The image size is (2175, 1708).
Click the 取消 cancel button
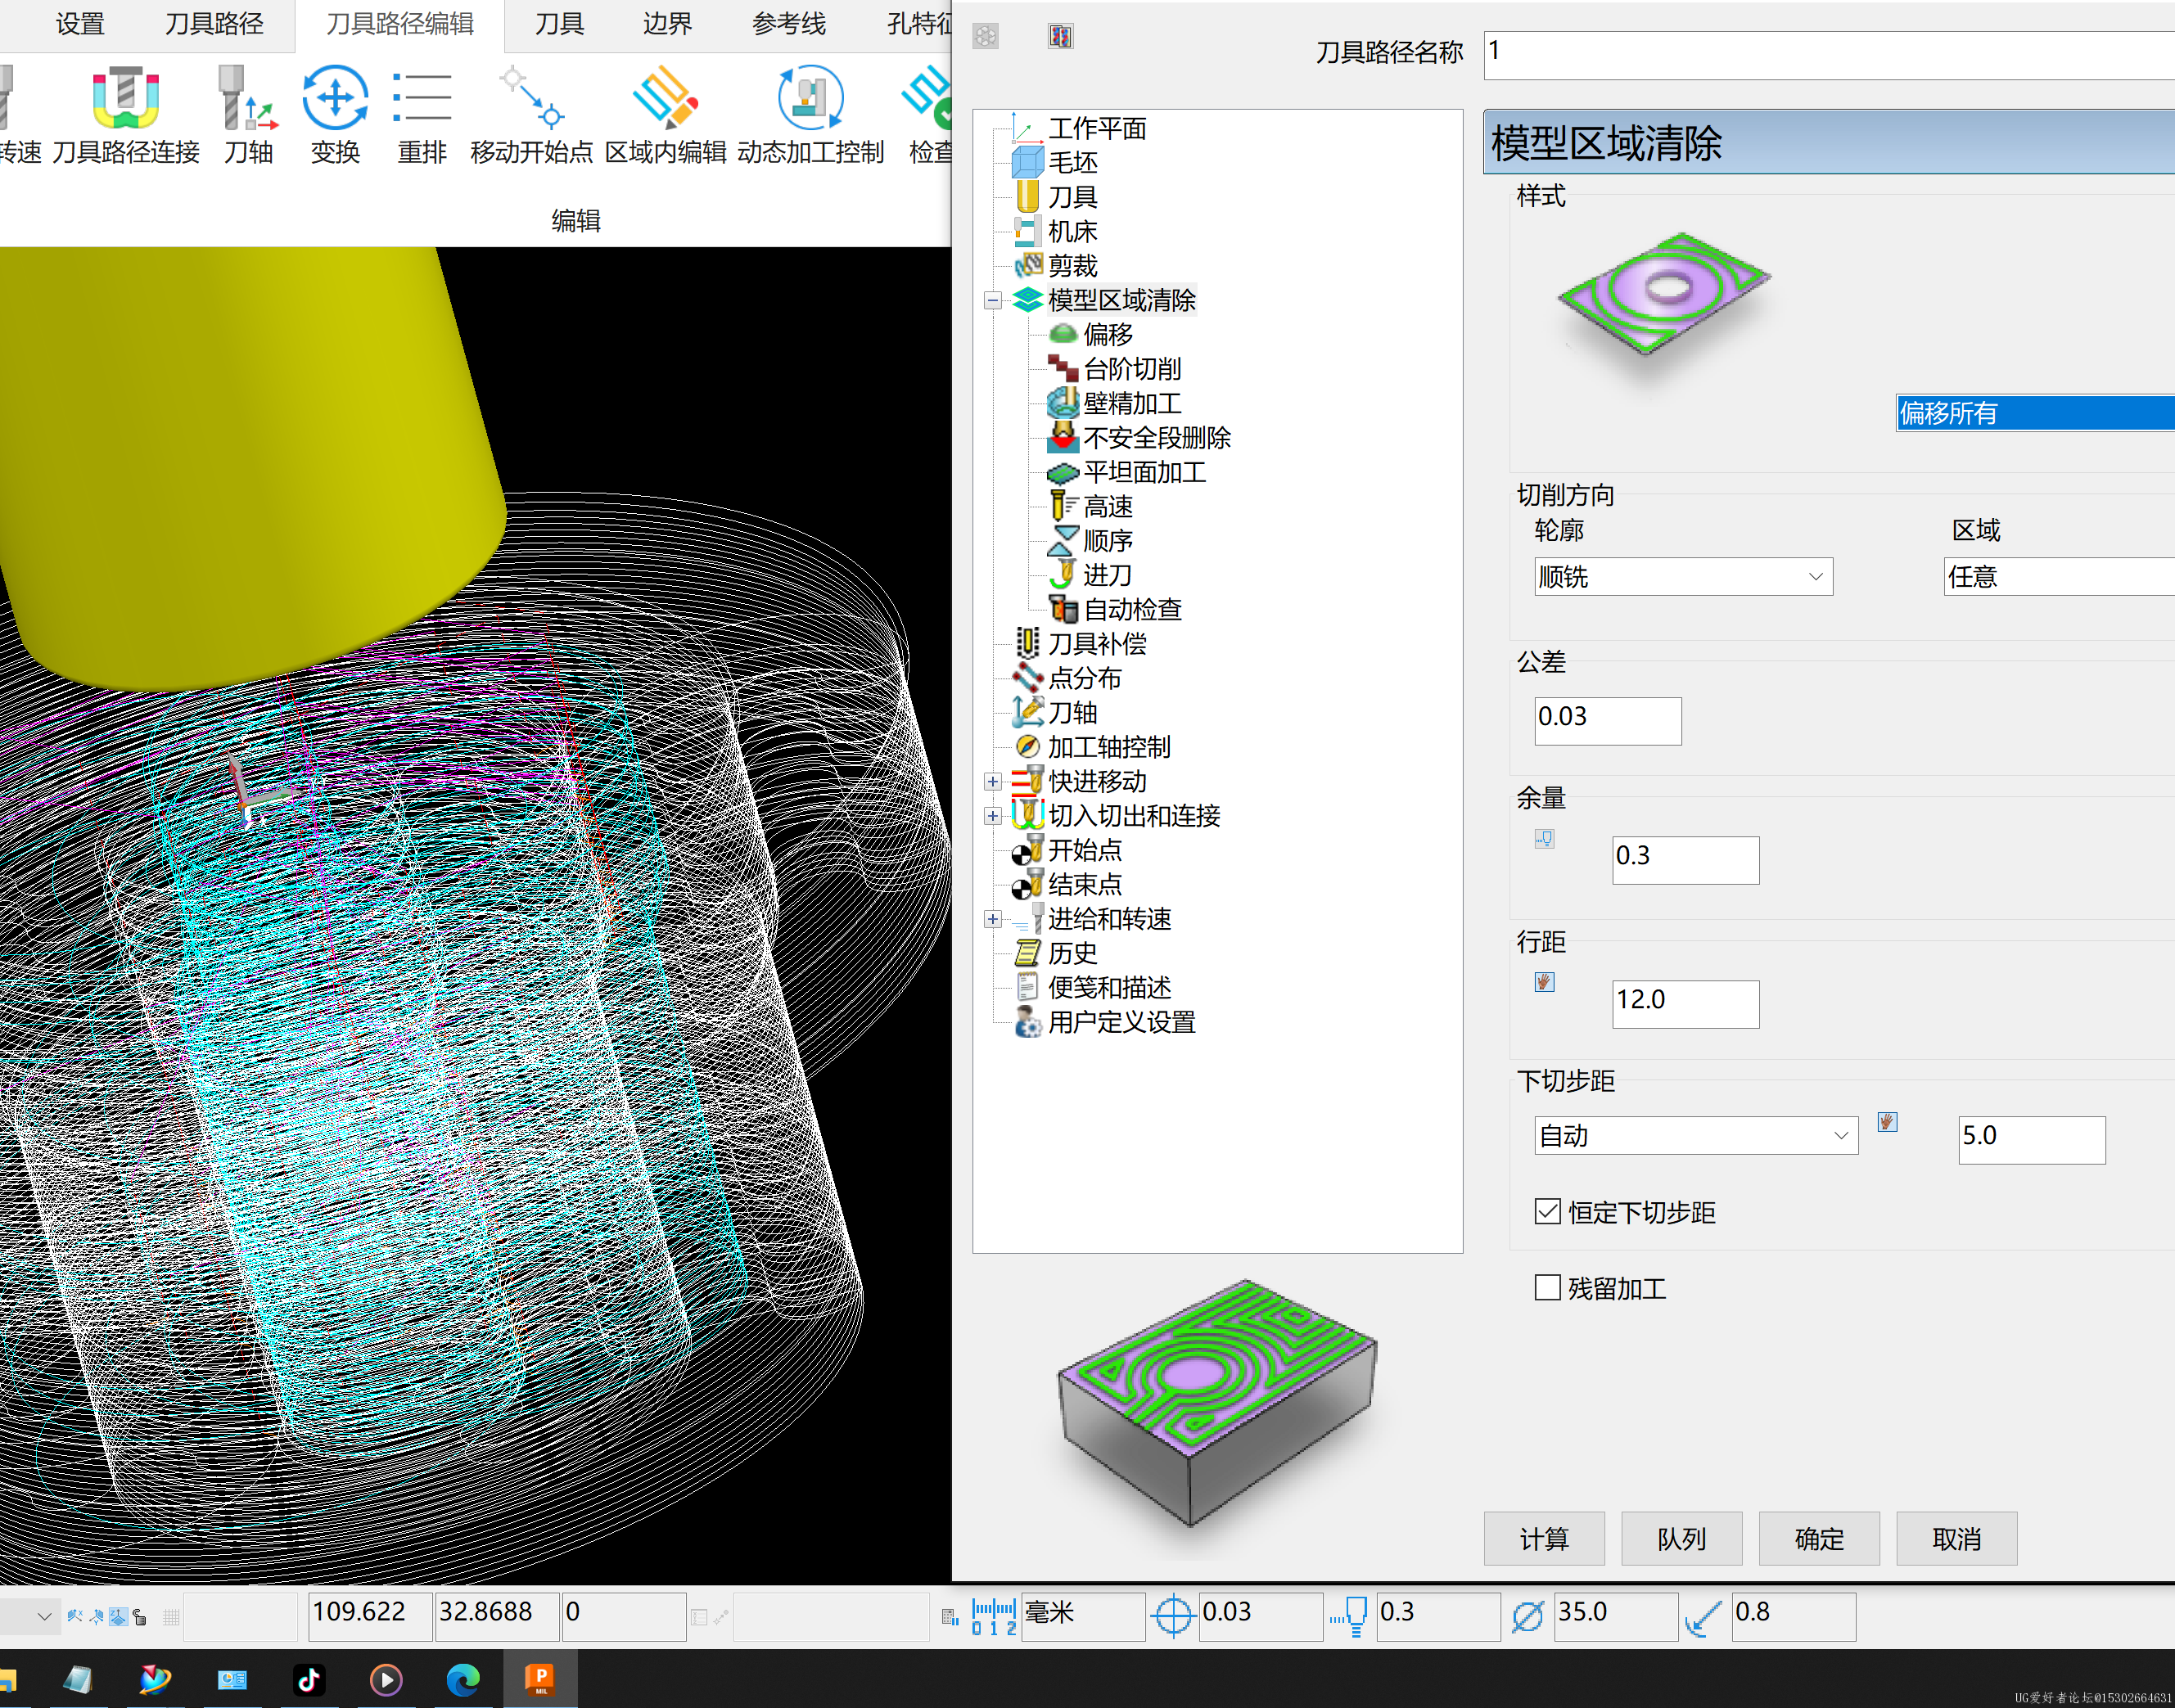1956,1538
